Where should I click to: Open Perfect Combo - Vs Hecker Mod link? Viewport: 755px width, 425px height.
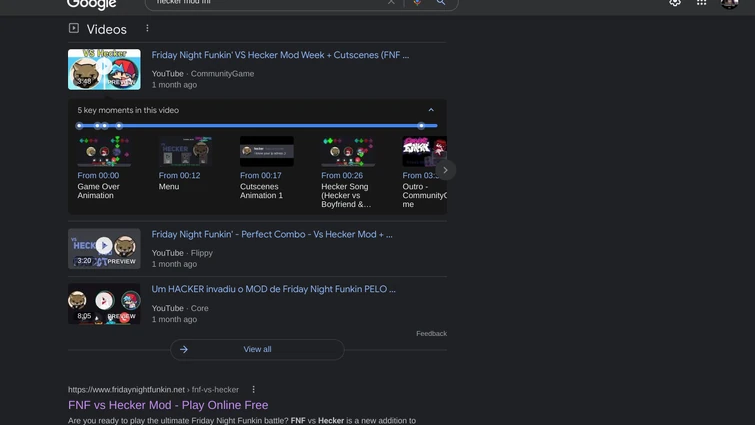coord(272,234)
